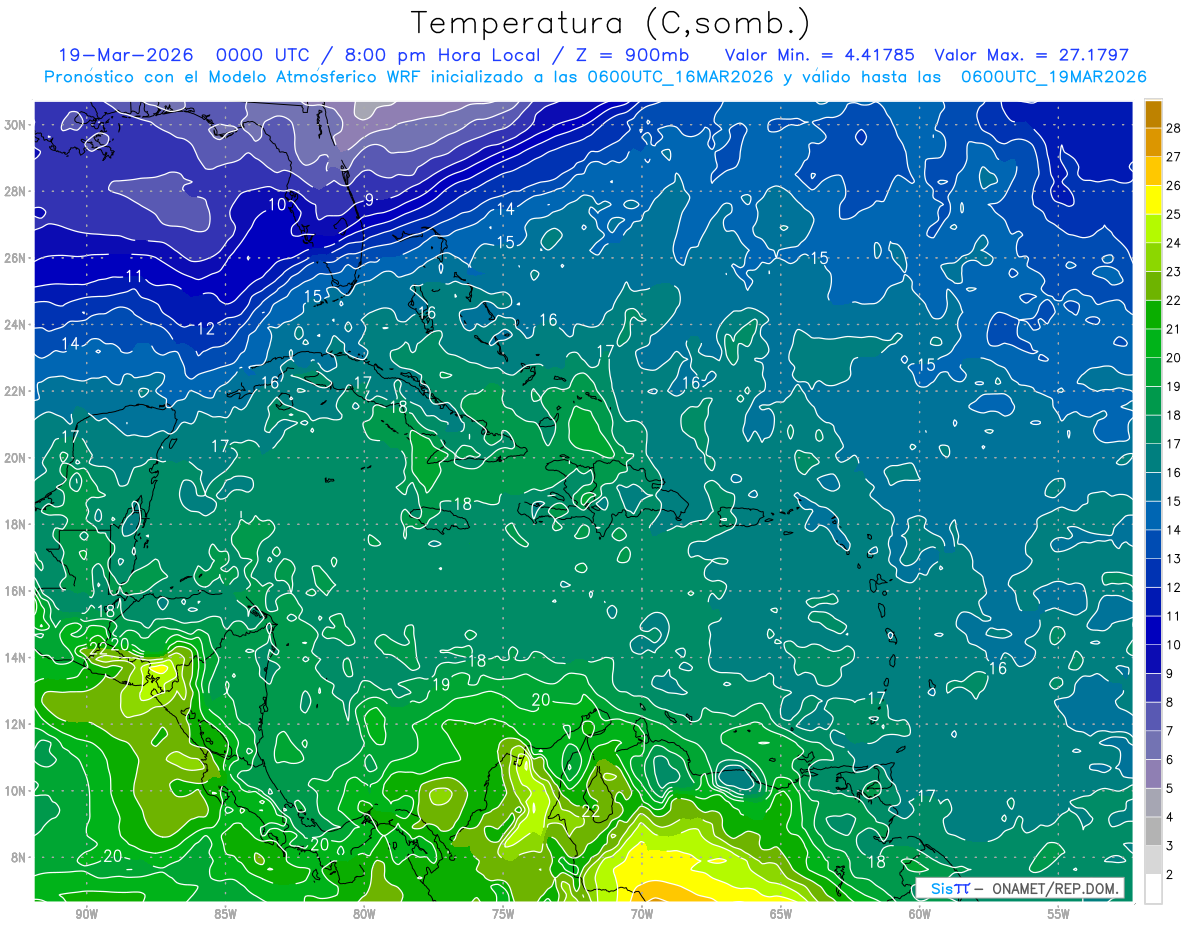Screen dimensions: 1200x927
Task: Click the '12N' latitude axis label
Action: point(16,724)
